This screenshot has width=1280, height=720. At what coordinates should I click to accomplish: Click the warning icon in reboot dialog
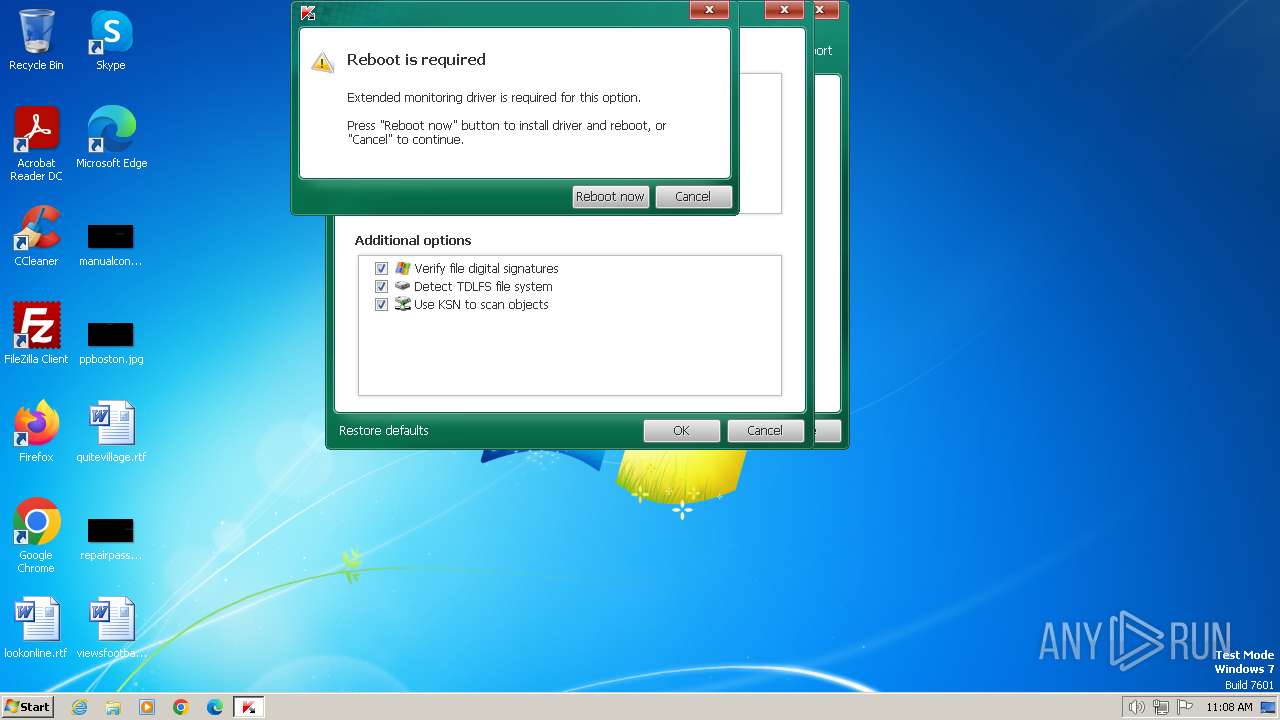[322, 62]
